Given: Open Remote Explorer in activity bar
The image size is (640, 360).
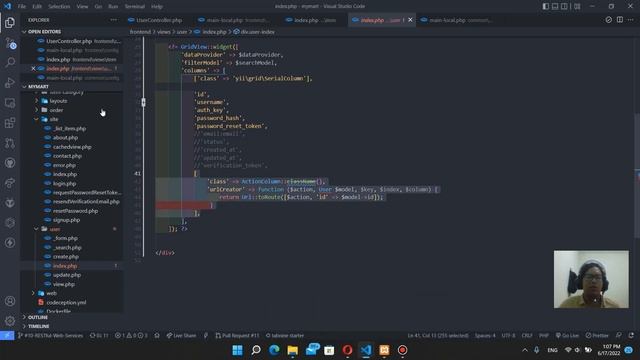Looking at the screenshot, I should tap(10, 102).
